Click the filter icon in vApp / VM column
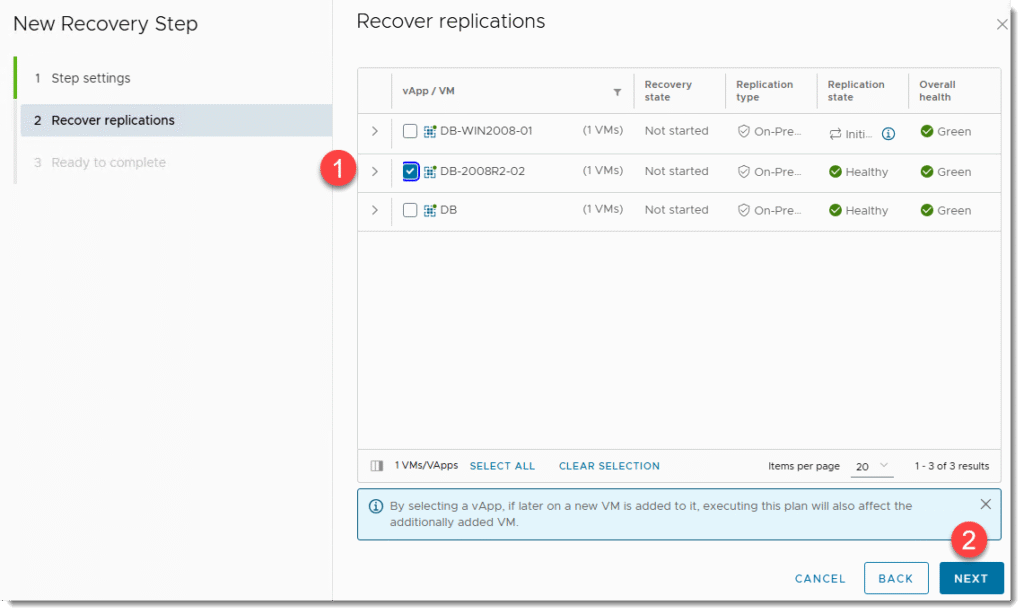The width and height of the screenshot is (1024, 614). (617, 92)
